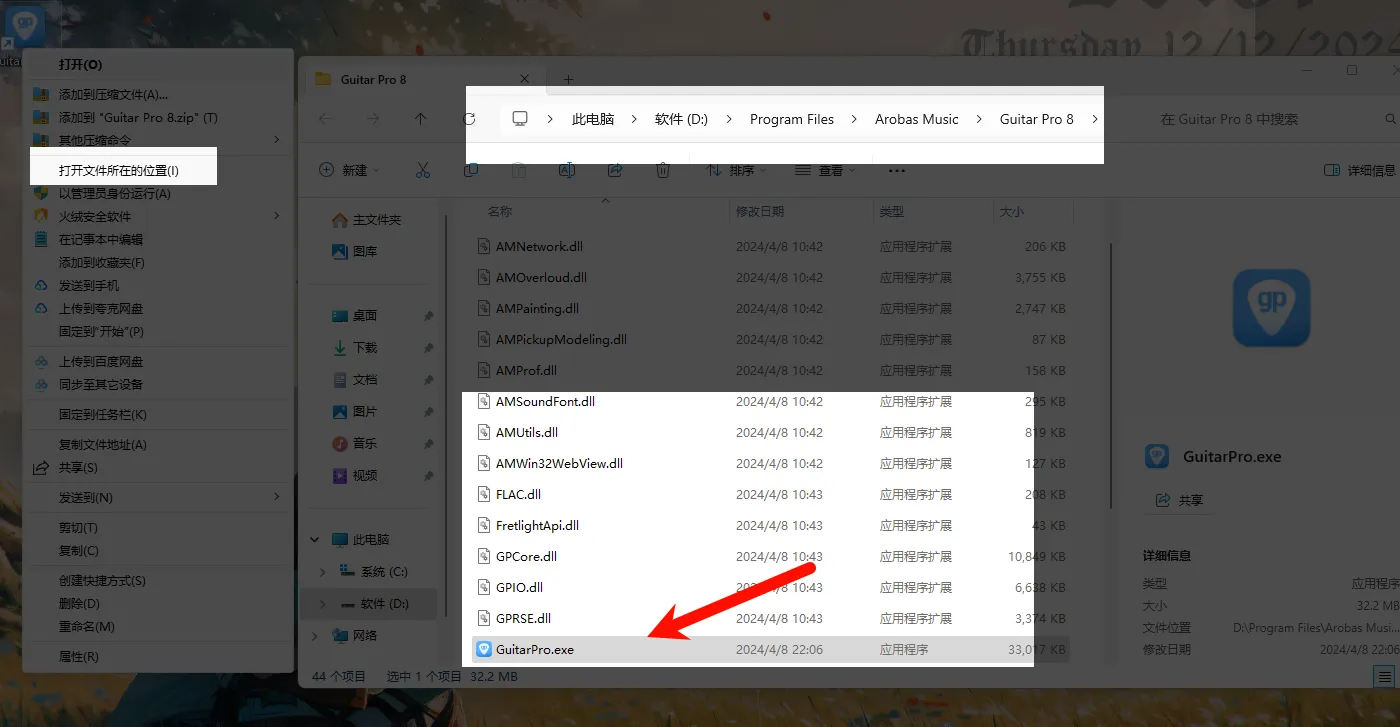Click the Paste icon in the toolbar
The height and width of the screenshot is (727, 1400).
coord(518,170)
